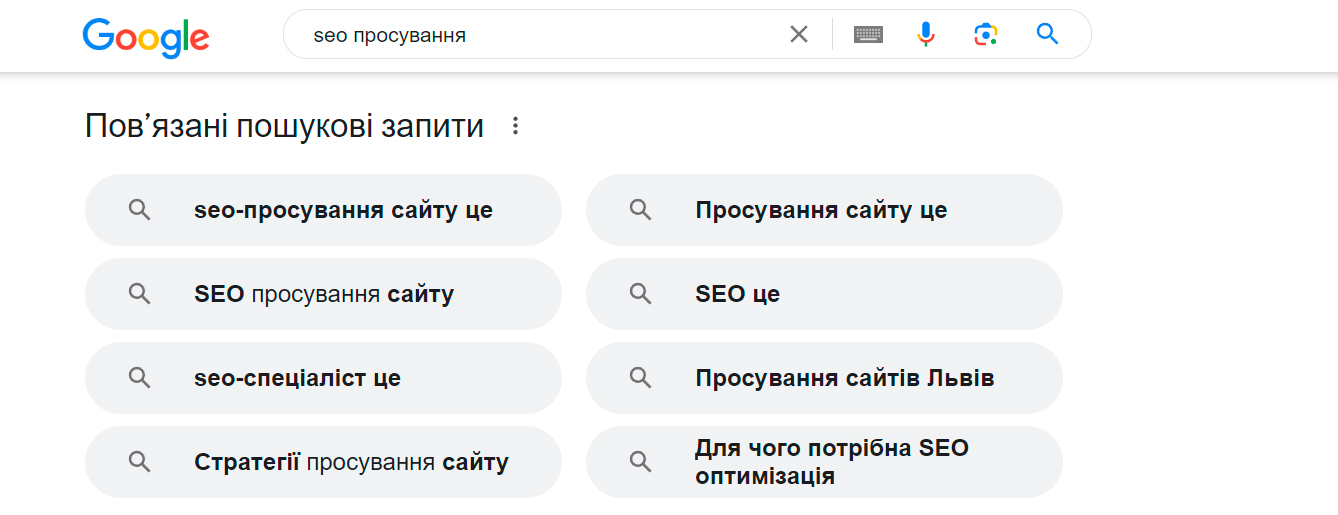Open Google Lens image search

[x=986, y=35]
